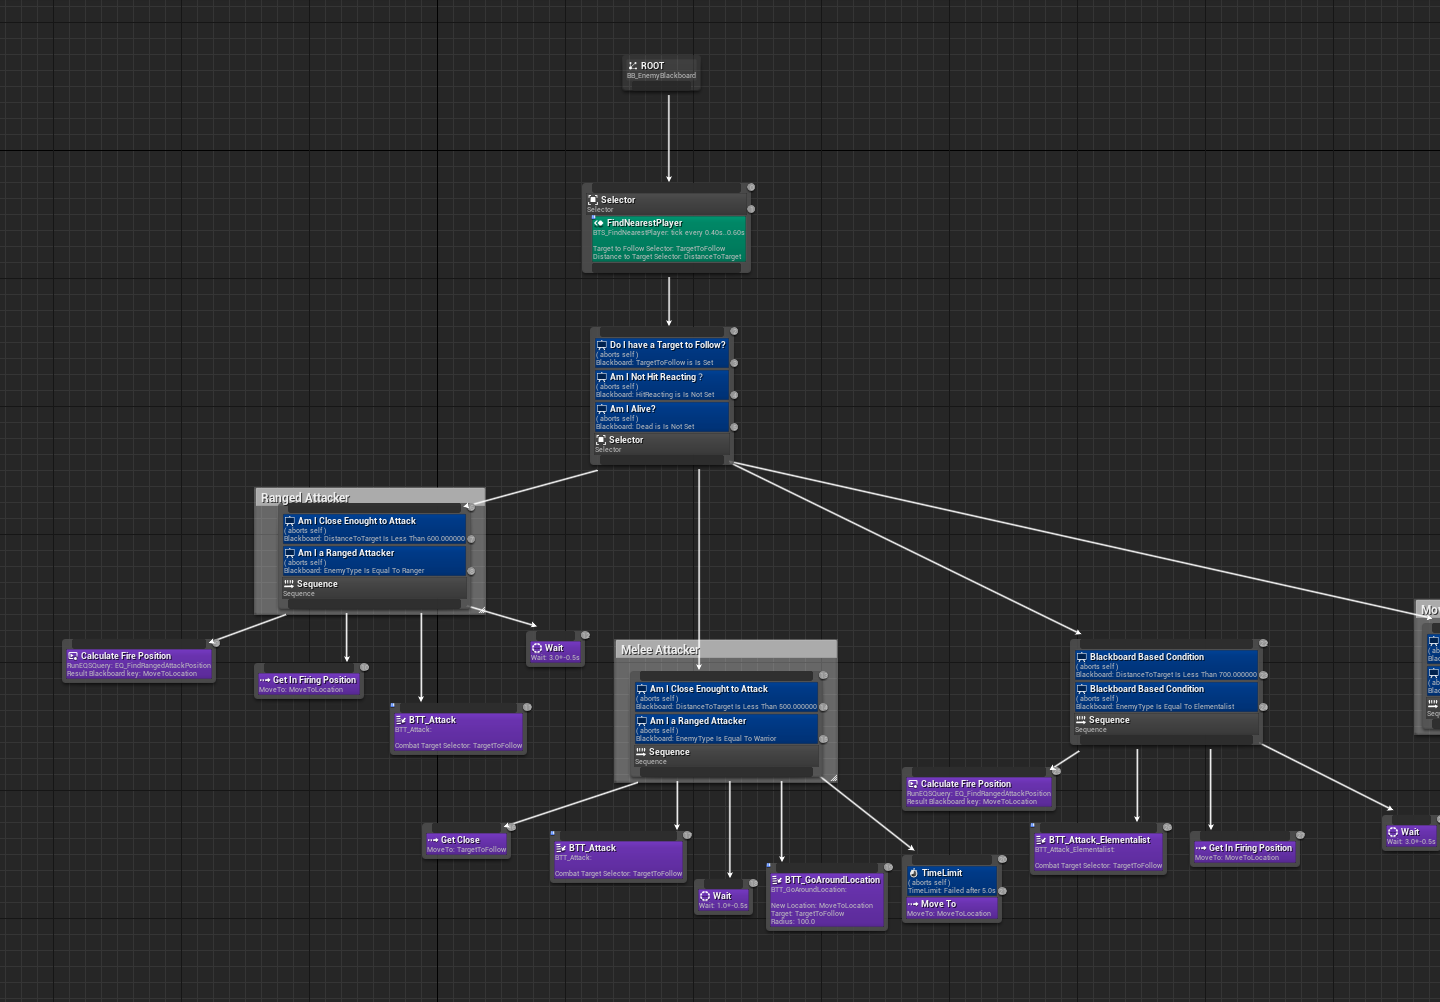Image resolution: width=1440 pixels, height=1002 pixels.
Task: Click the Sequence icon under the Elementalist condition
Action: click(x=1081, y=720)
